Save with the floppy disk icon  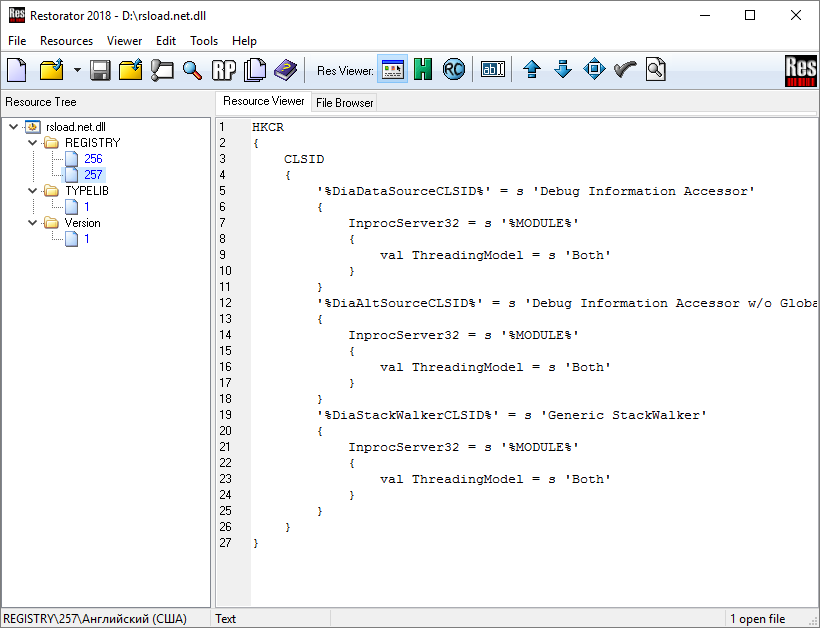pos(100,70)
